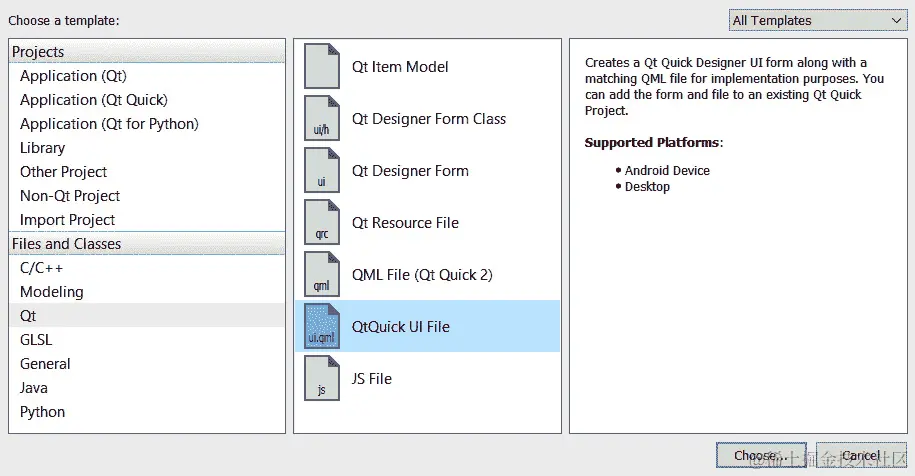This screenshot has width=915, height=476.
Task: Select the General category
Action: [x=147, y=363]
